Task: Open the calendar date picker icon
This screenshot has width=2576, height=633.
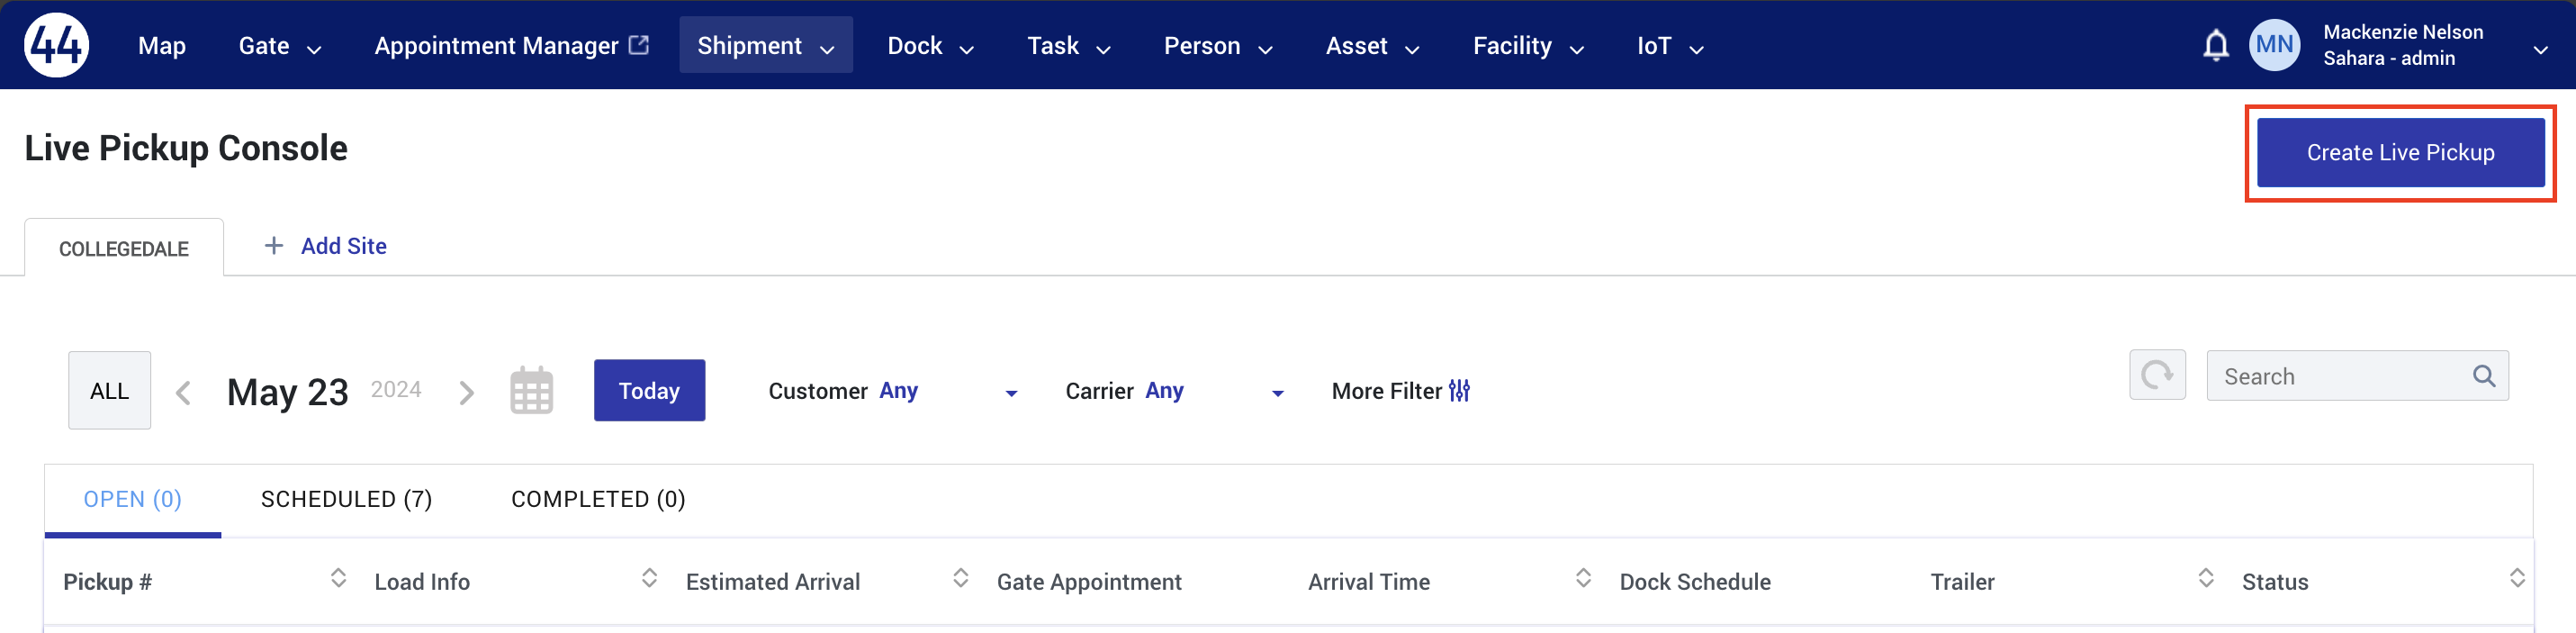Action: 531,390
